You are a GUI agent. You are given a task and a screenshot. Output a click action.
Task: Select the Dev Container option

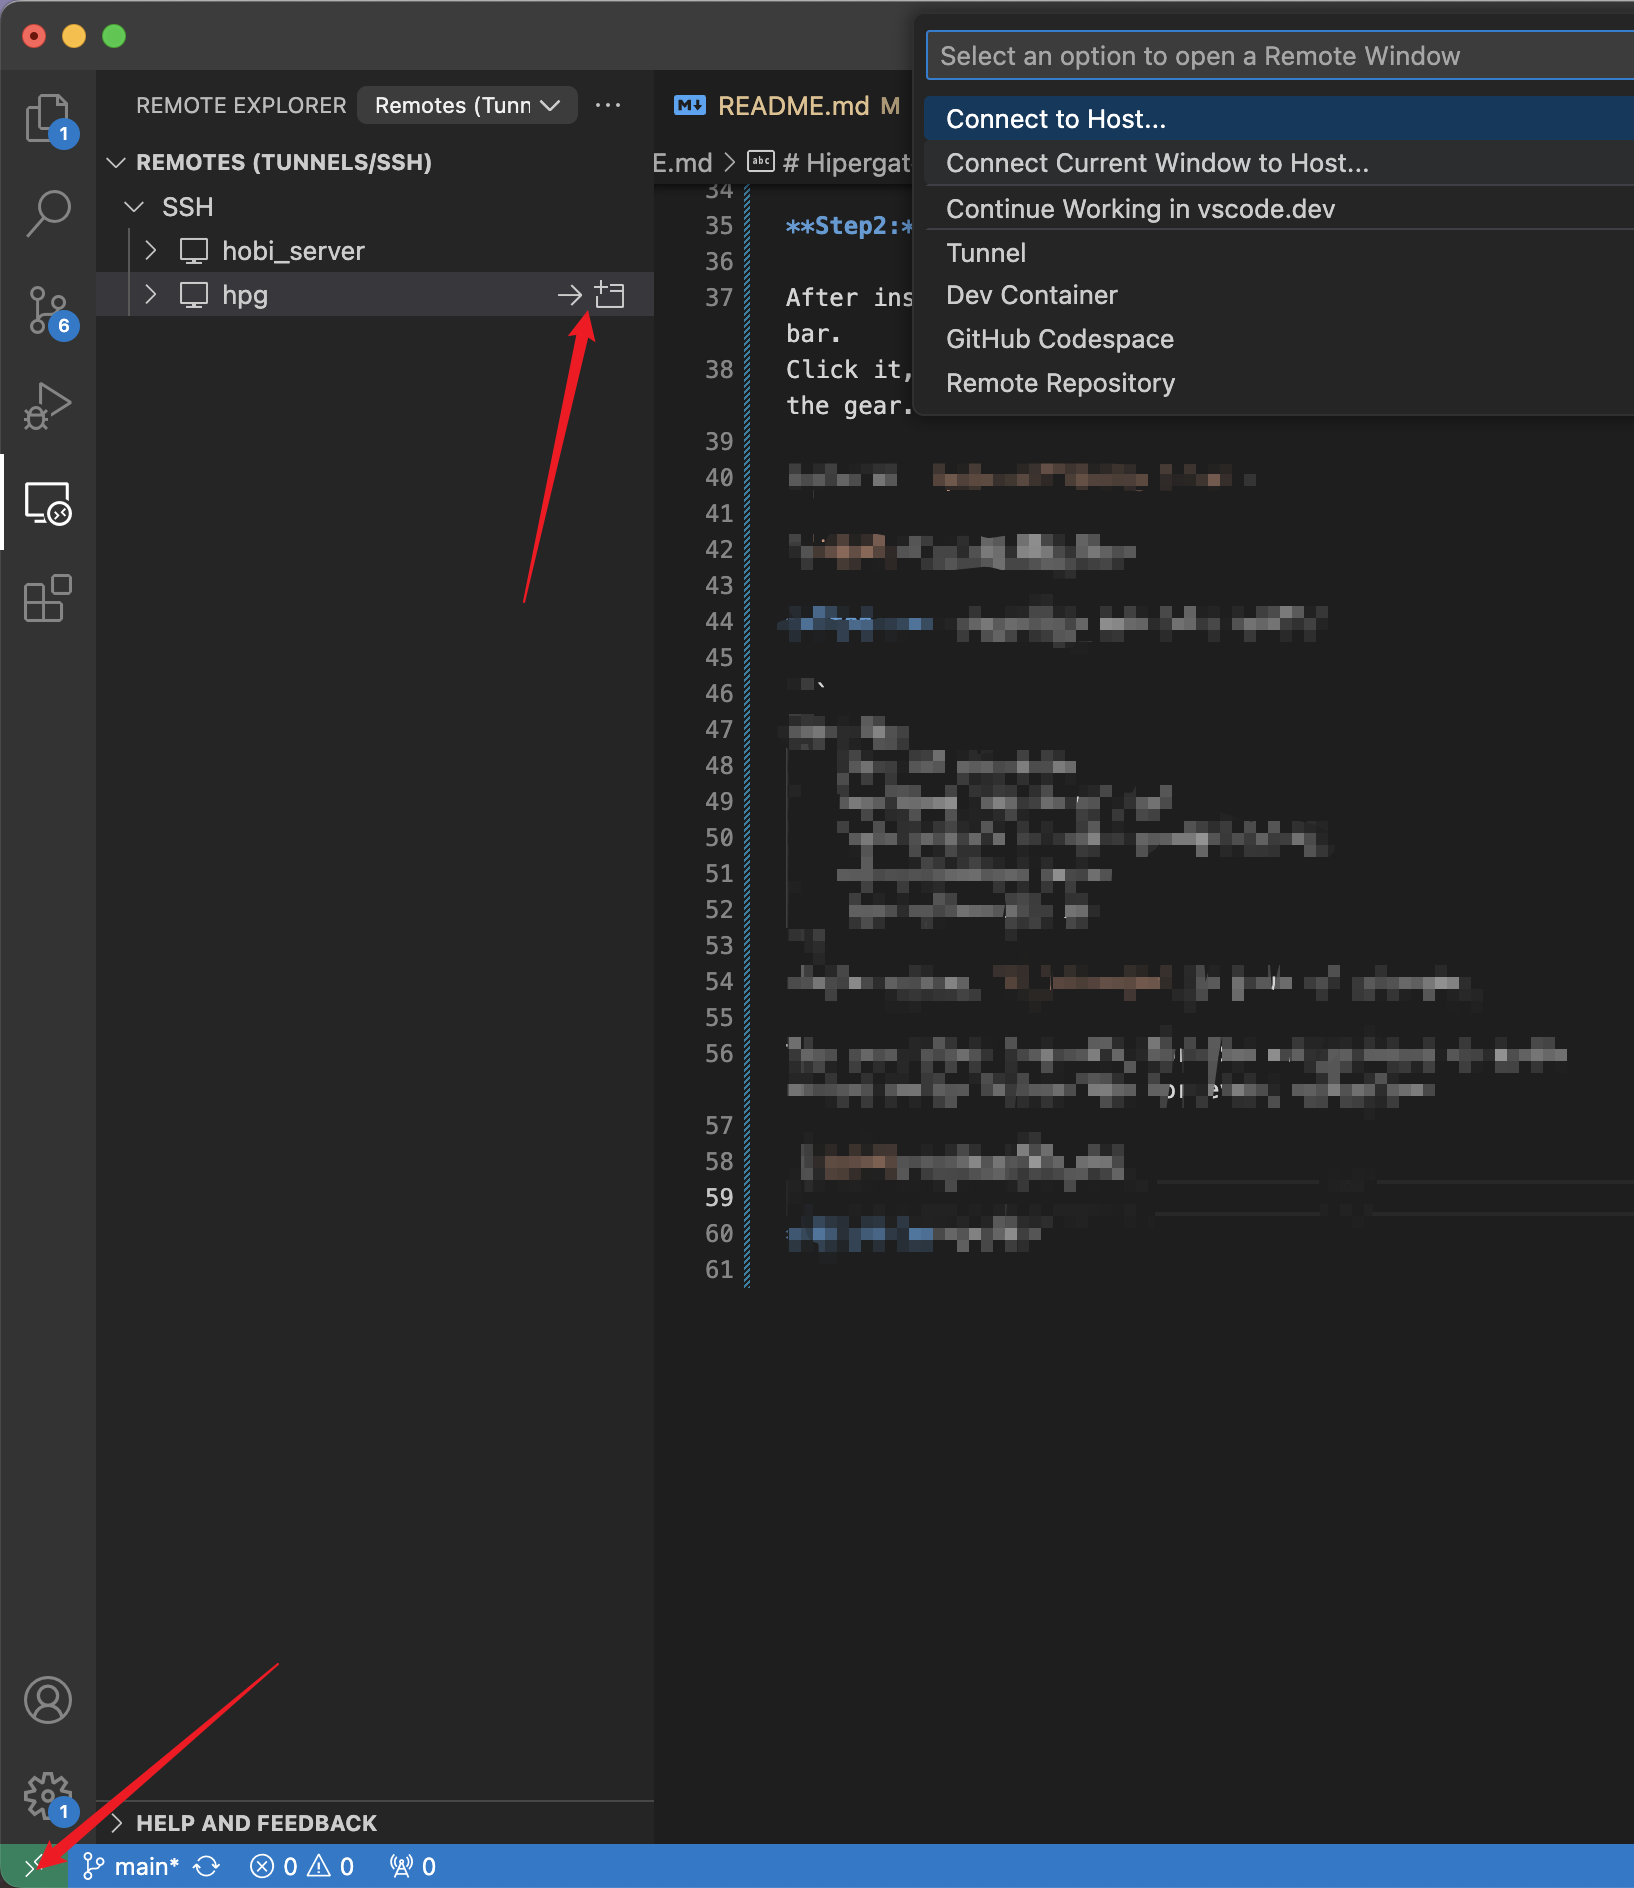pyautogui.click(x=1279, y=295)
